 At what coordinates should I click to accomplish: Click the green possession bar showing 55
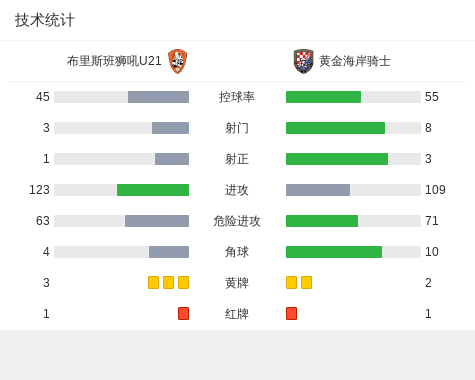(323, 97)
